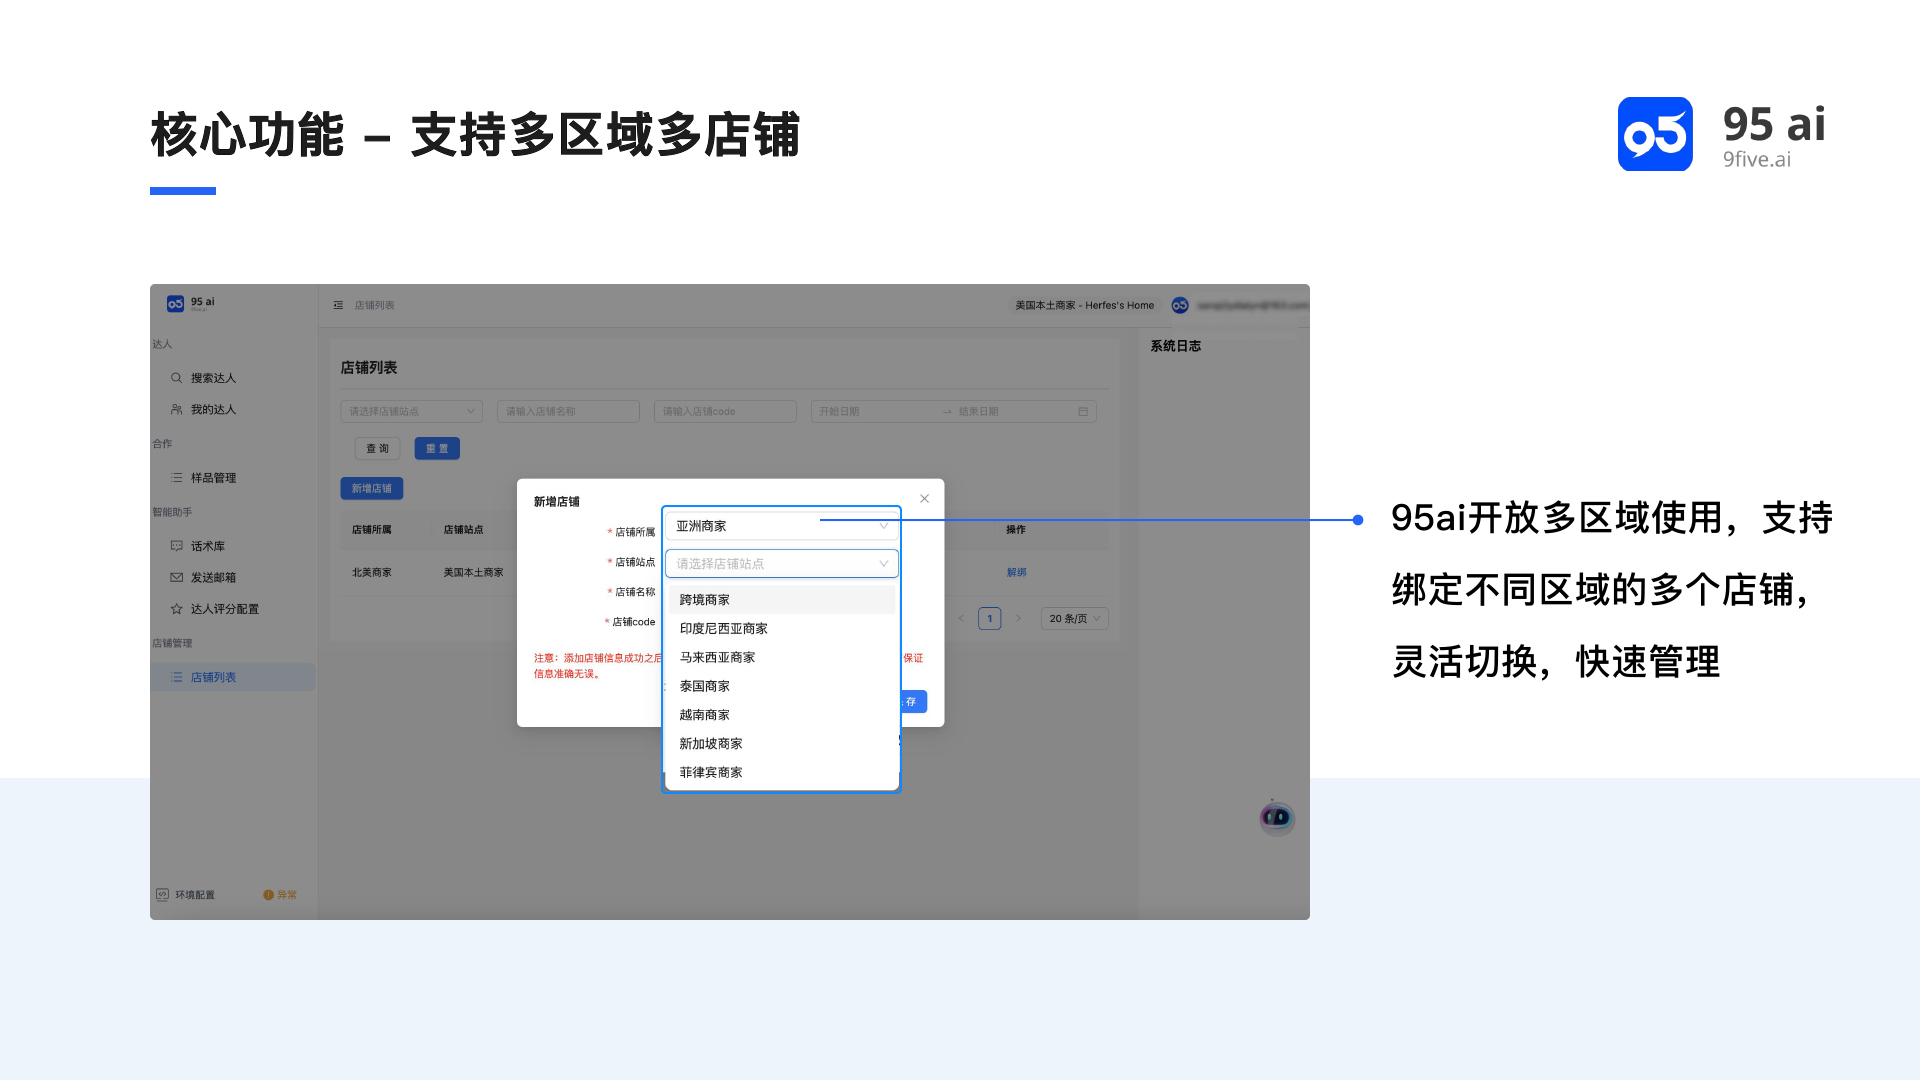Click the star icon next to 达人评分配置
1920x1080 pixels.
tap(176, 608)
